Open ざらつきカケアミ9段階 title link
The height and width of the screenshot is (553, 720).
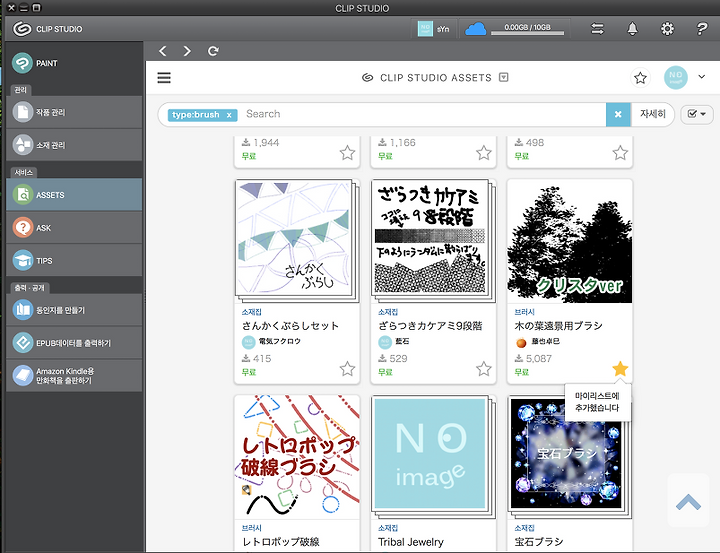[x=430, y=326]
